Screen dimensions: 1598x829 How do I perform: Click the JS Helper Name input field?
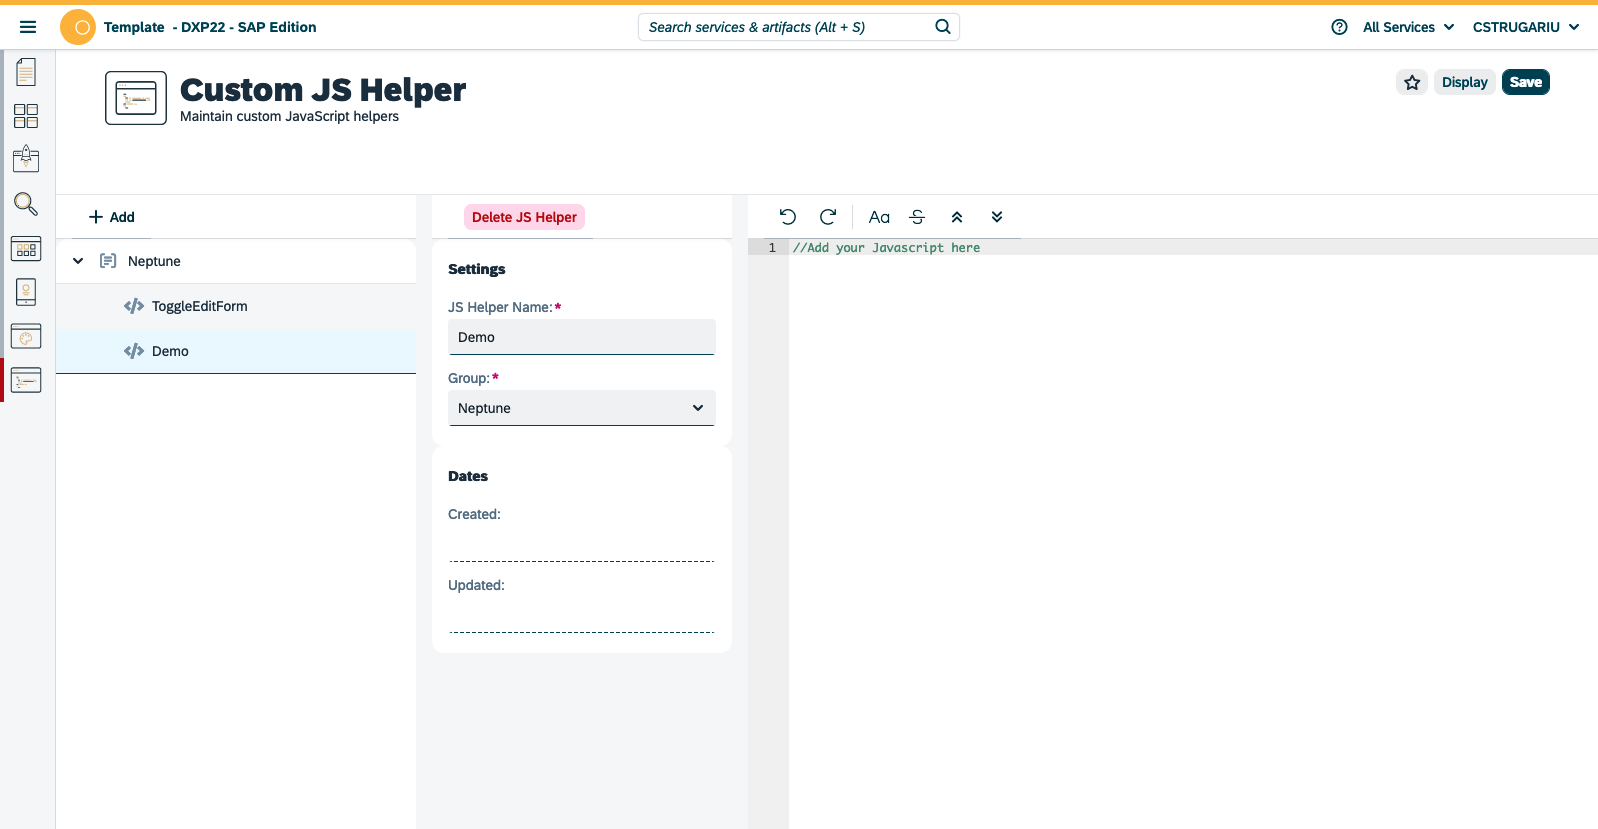(582, 337)
